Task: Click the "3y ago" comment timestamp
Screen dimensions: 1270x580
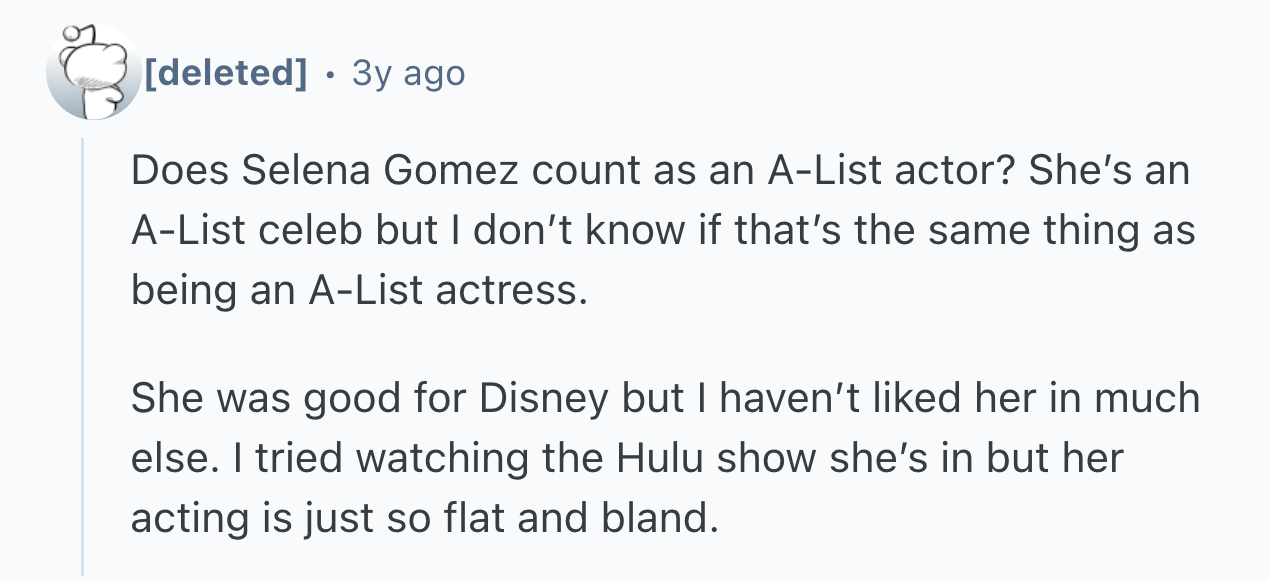Action: tap(407, 73)
